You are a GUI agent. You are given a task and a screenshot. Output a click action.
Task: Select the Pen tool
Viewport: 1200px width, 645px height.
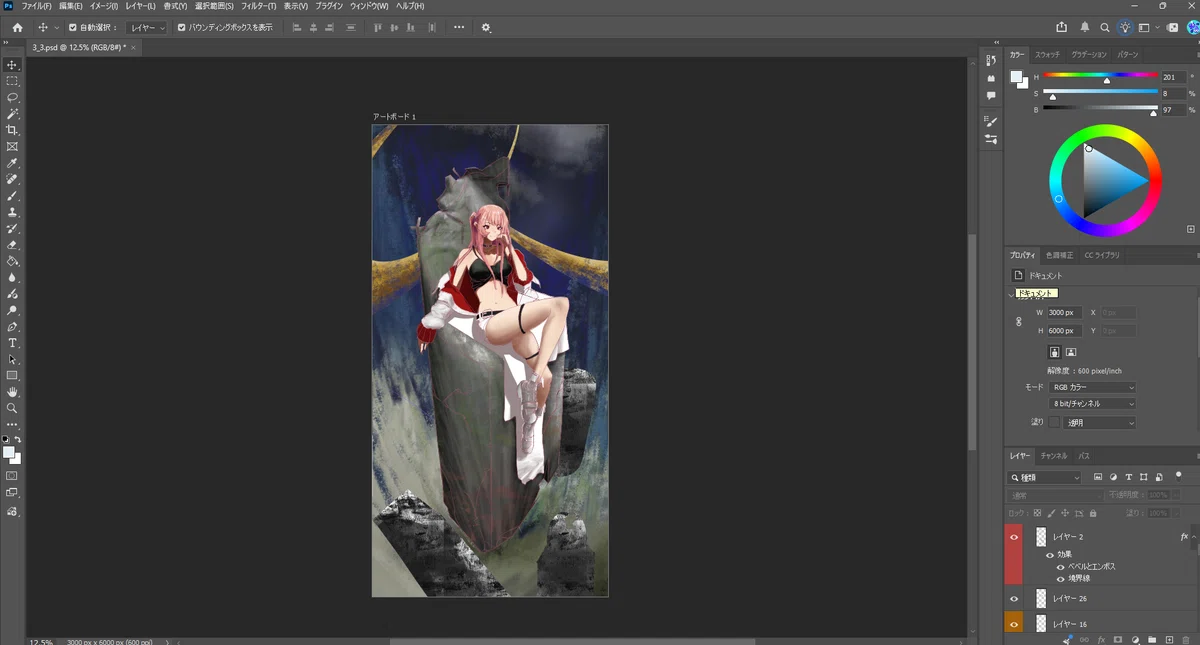12,327
